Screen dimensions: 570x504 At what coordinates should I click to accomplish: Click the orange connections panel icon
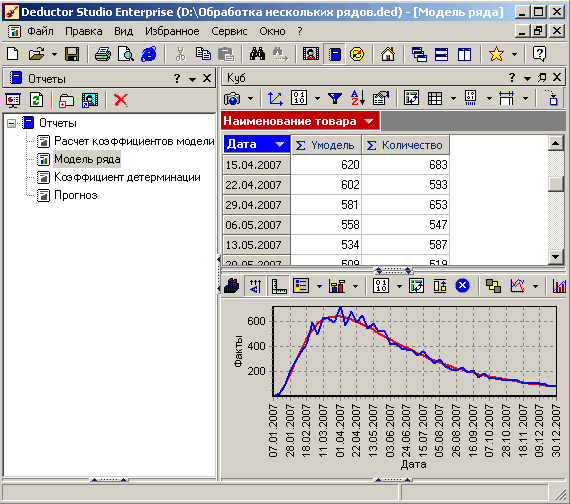click(357, 54)
